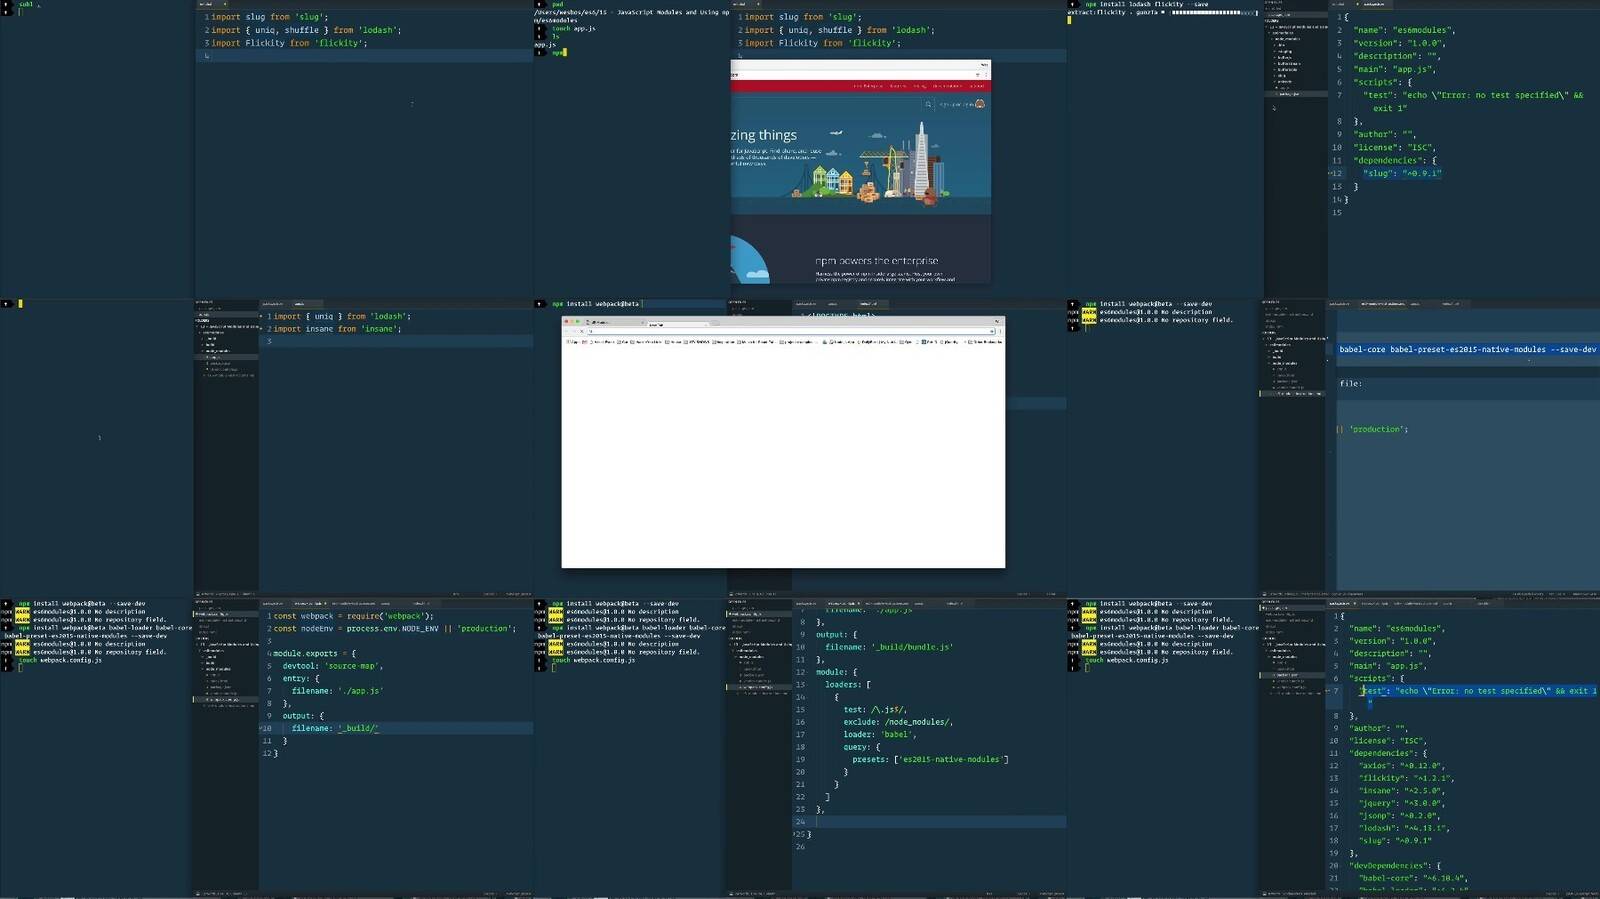Click the 'npm powers the enterprise' heading
1600x899 pixels.
876,261
